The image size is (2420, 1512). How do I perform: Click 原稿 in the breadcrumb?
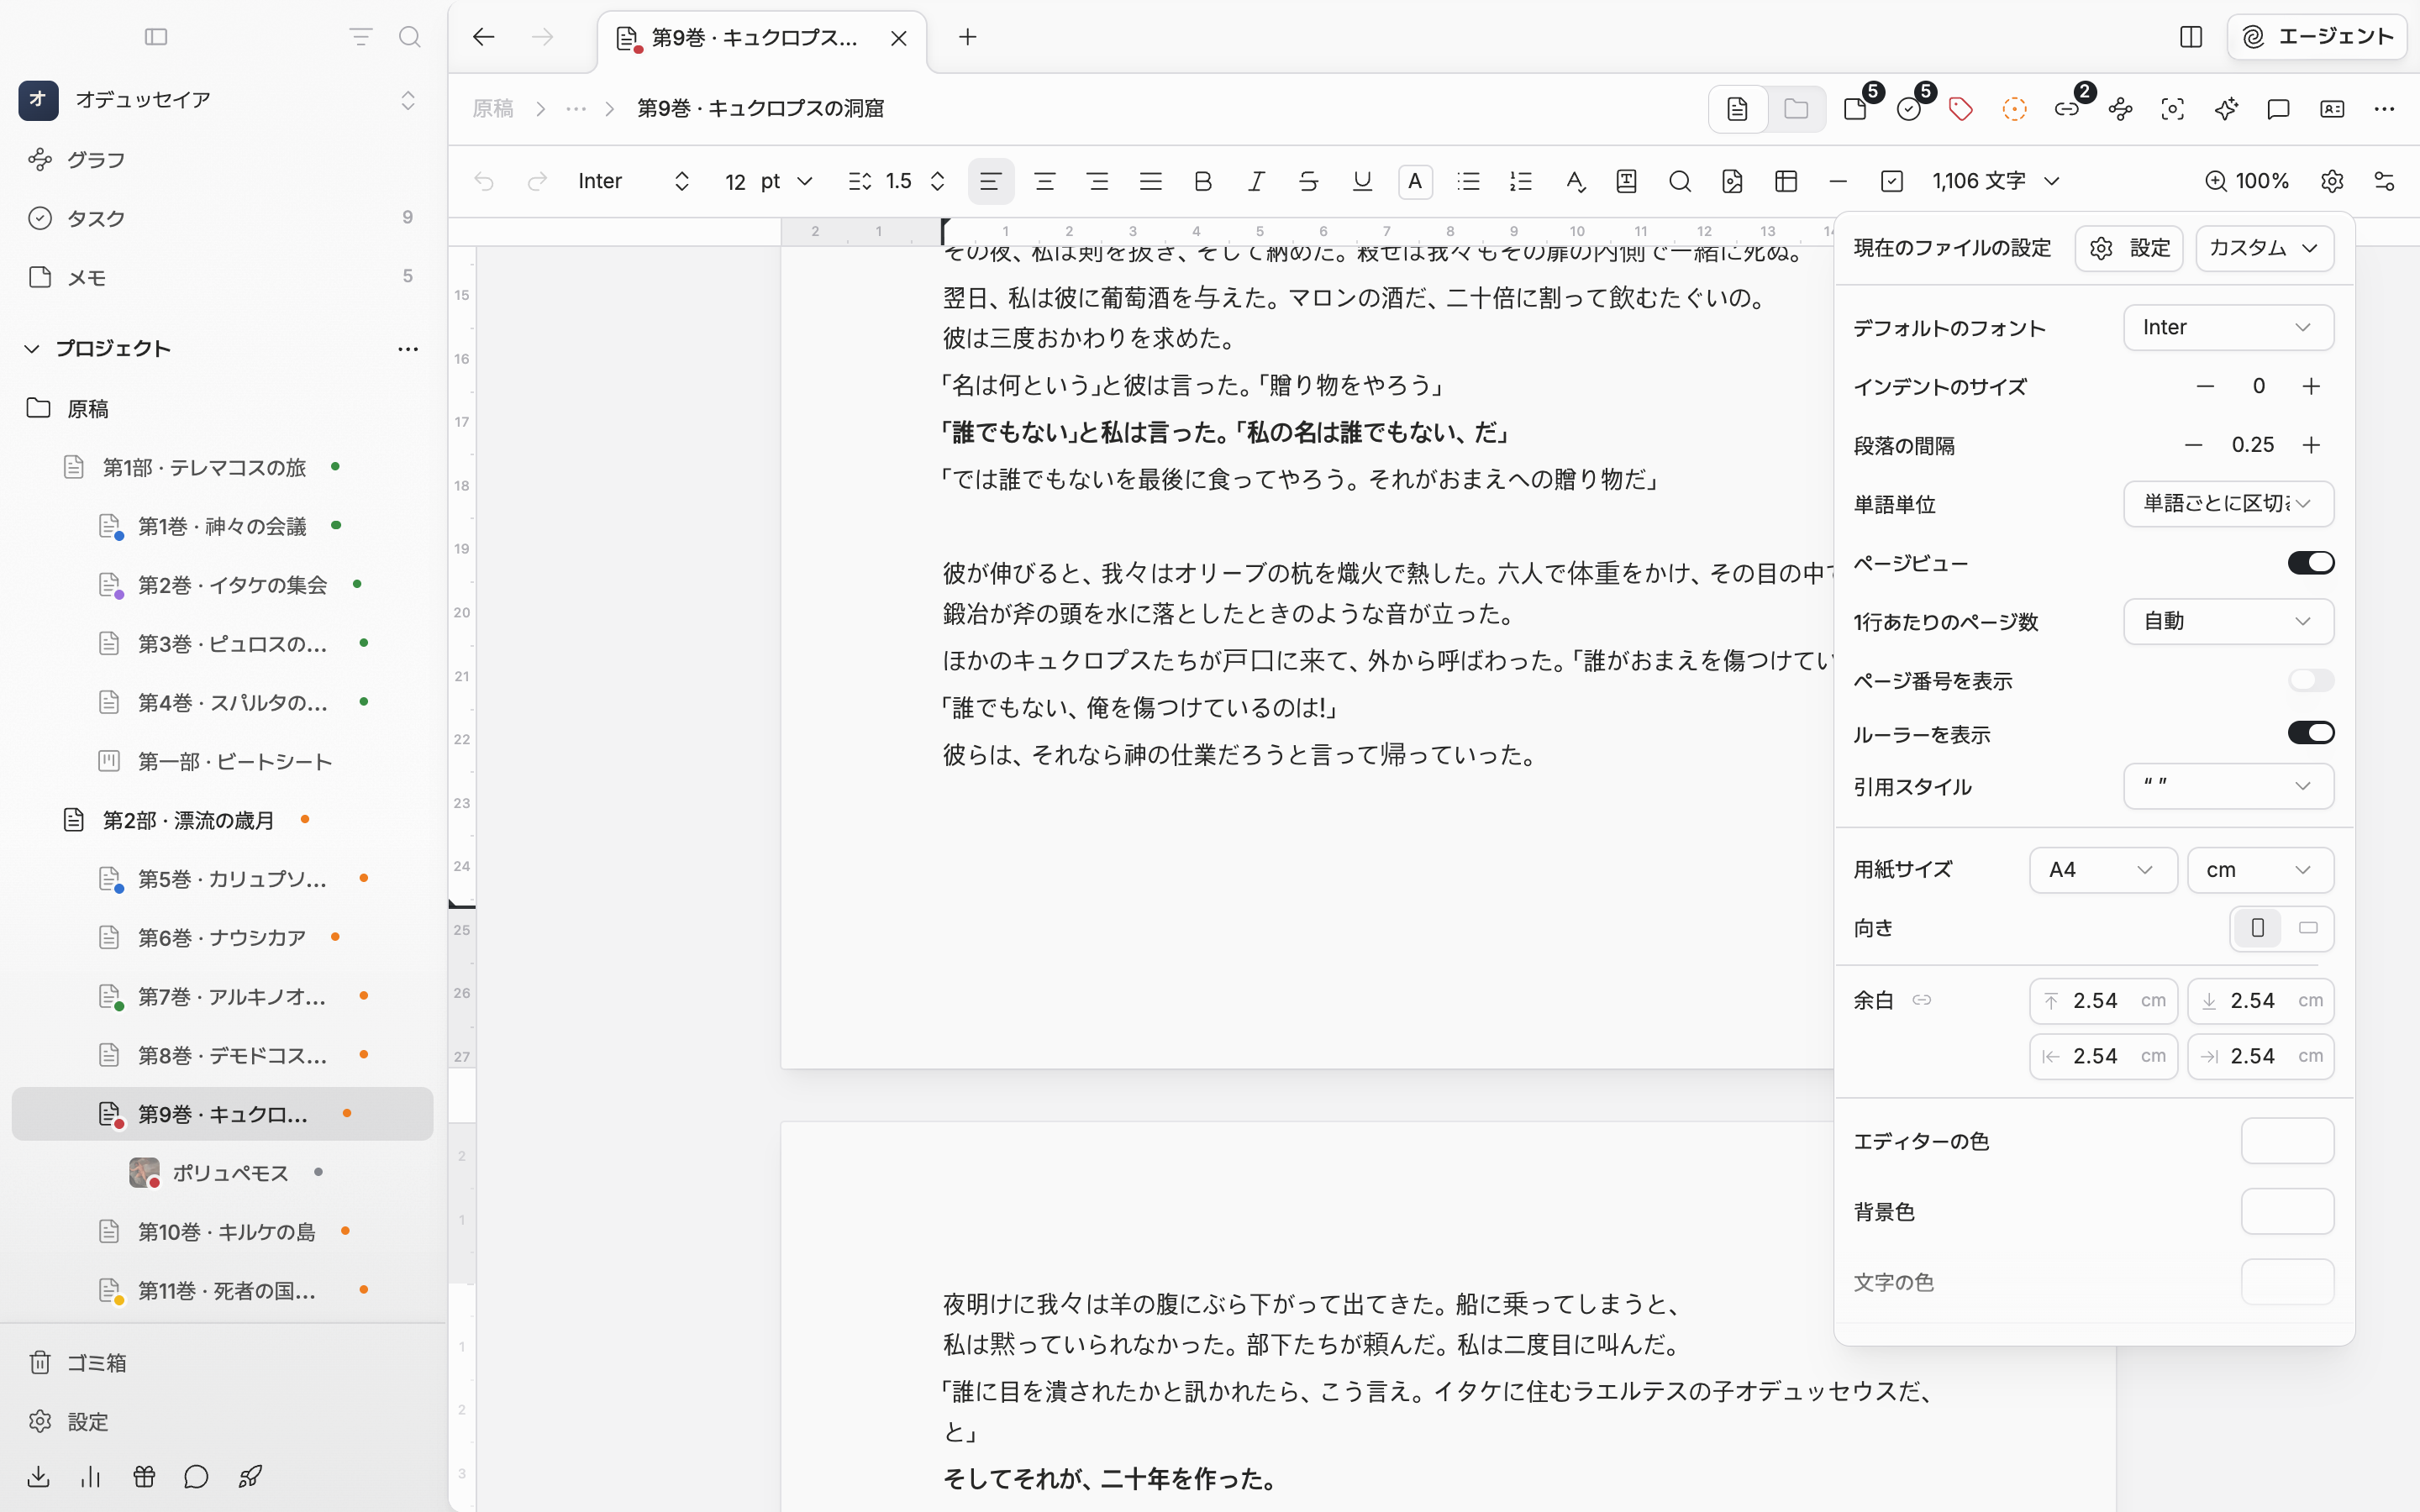(x=492, y=109)
